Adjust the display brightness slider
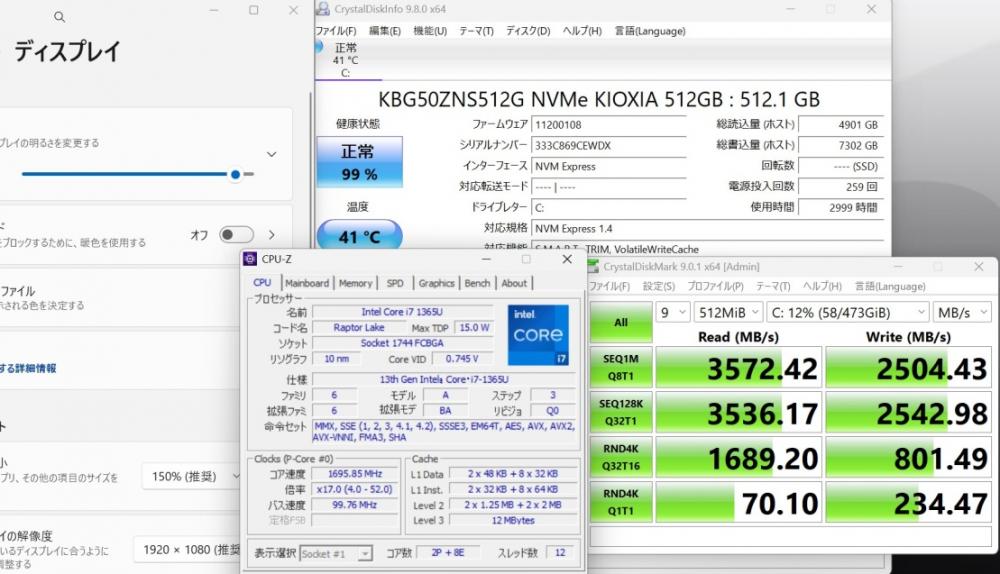Screen dimensions: 1000x574 [x=138, y=173]
